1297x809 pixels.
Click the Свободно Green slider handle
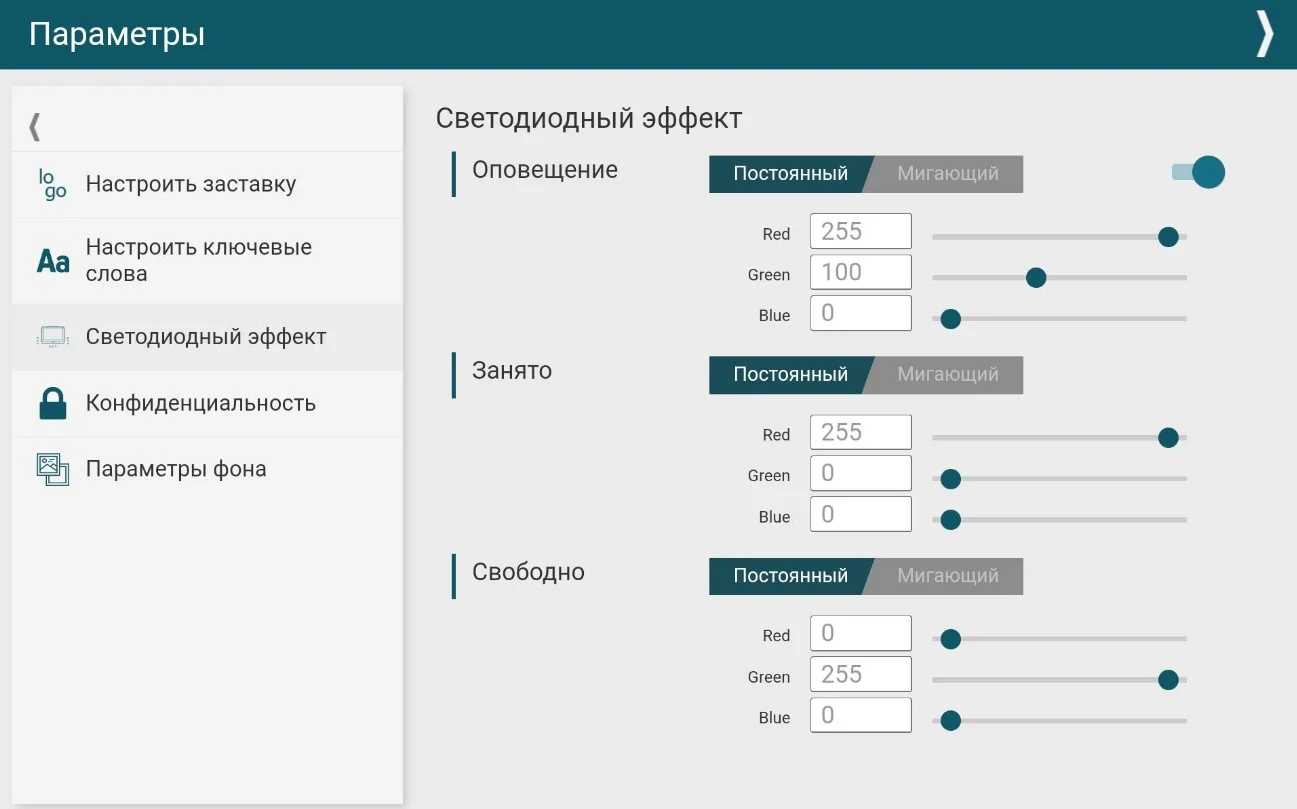pyautogui.click(x=1167, y=679)
